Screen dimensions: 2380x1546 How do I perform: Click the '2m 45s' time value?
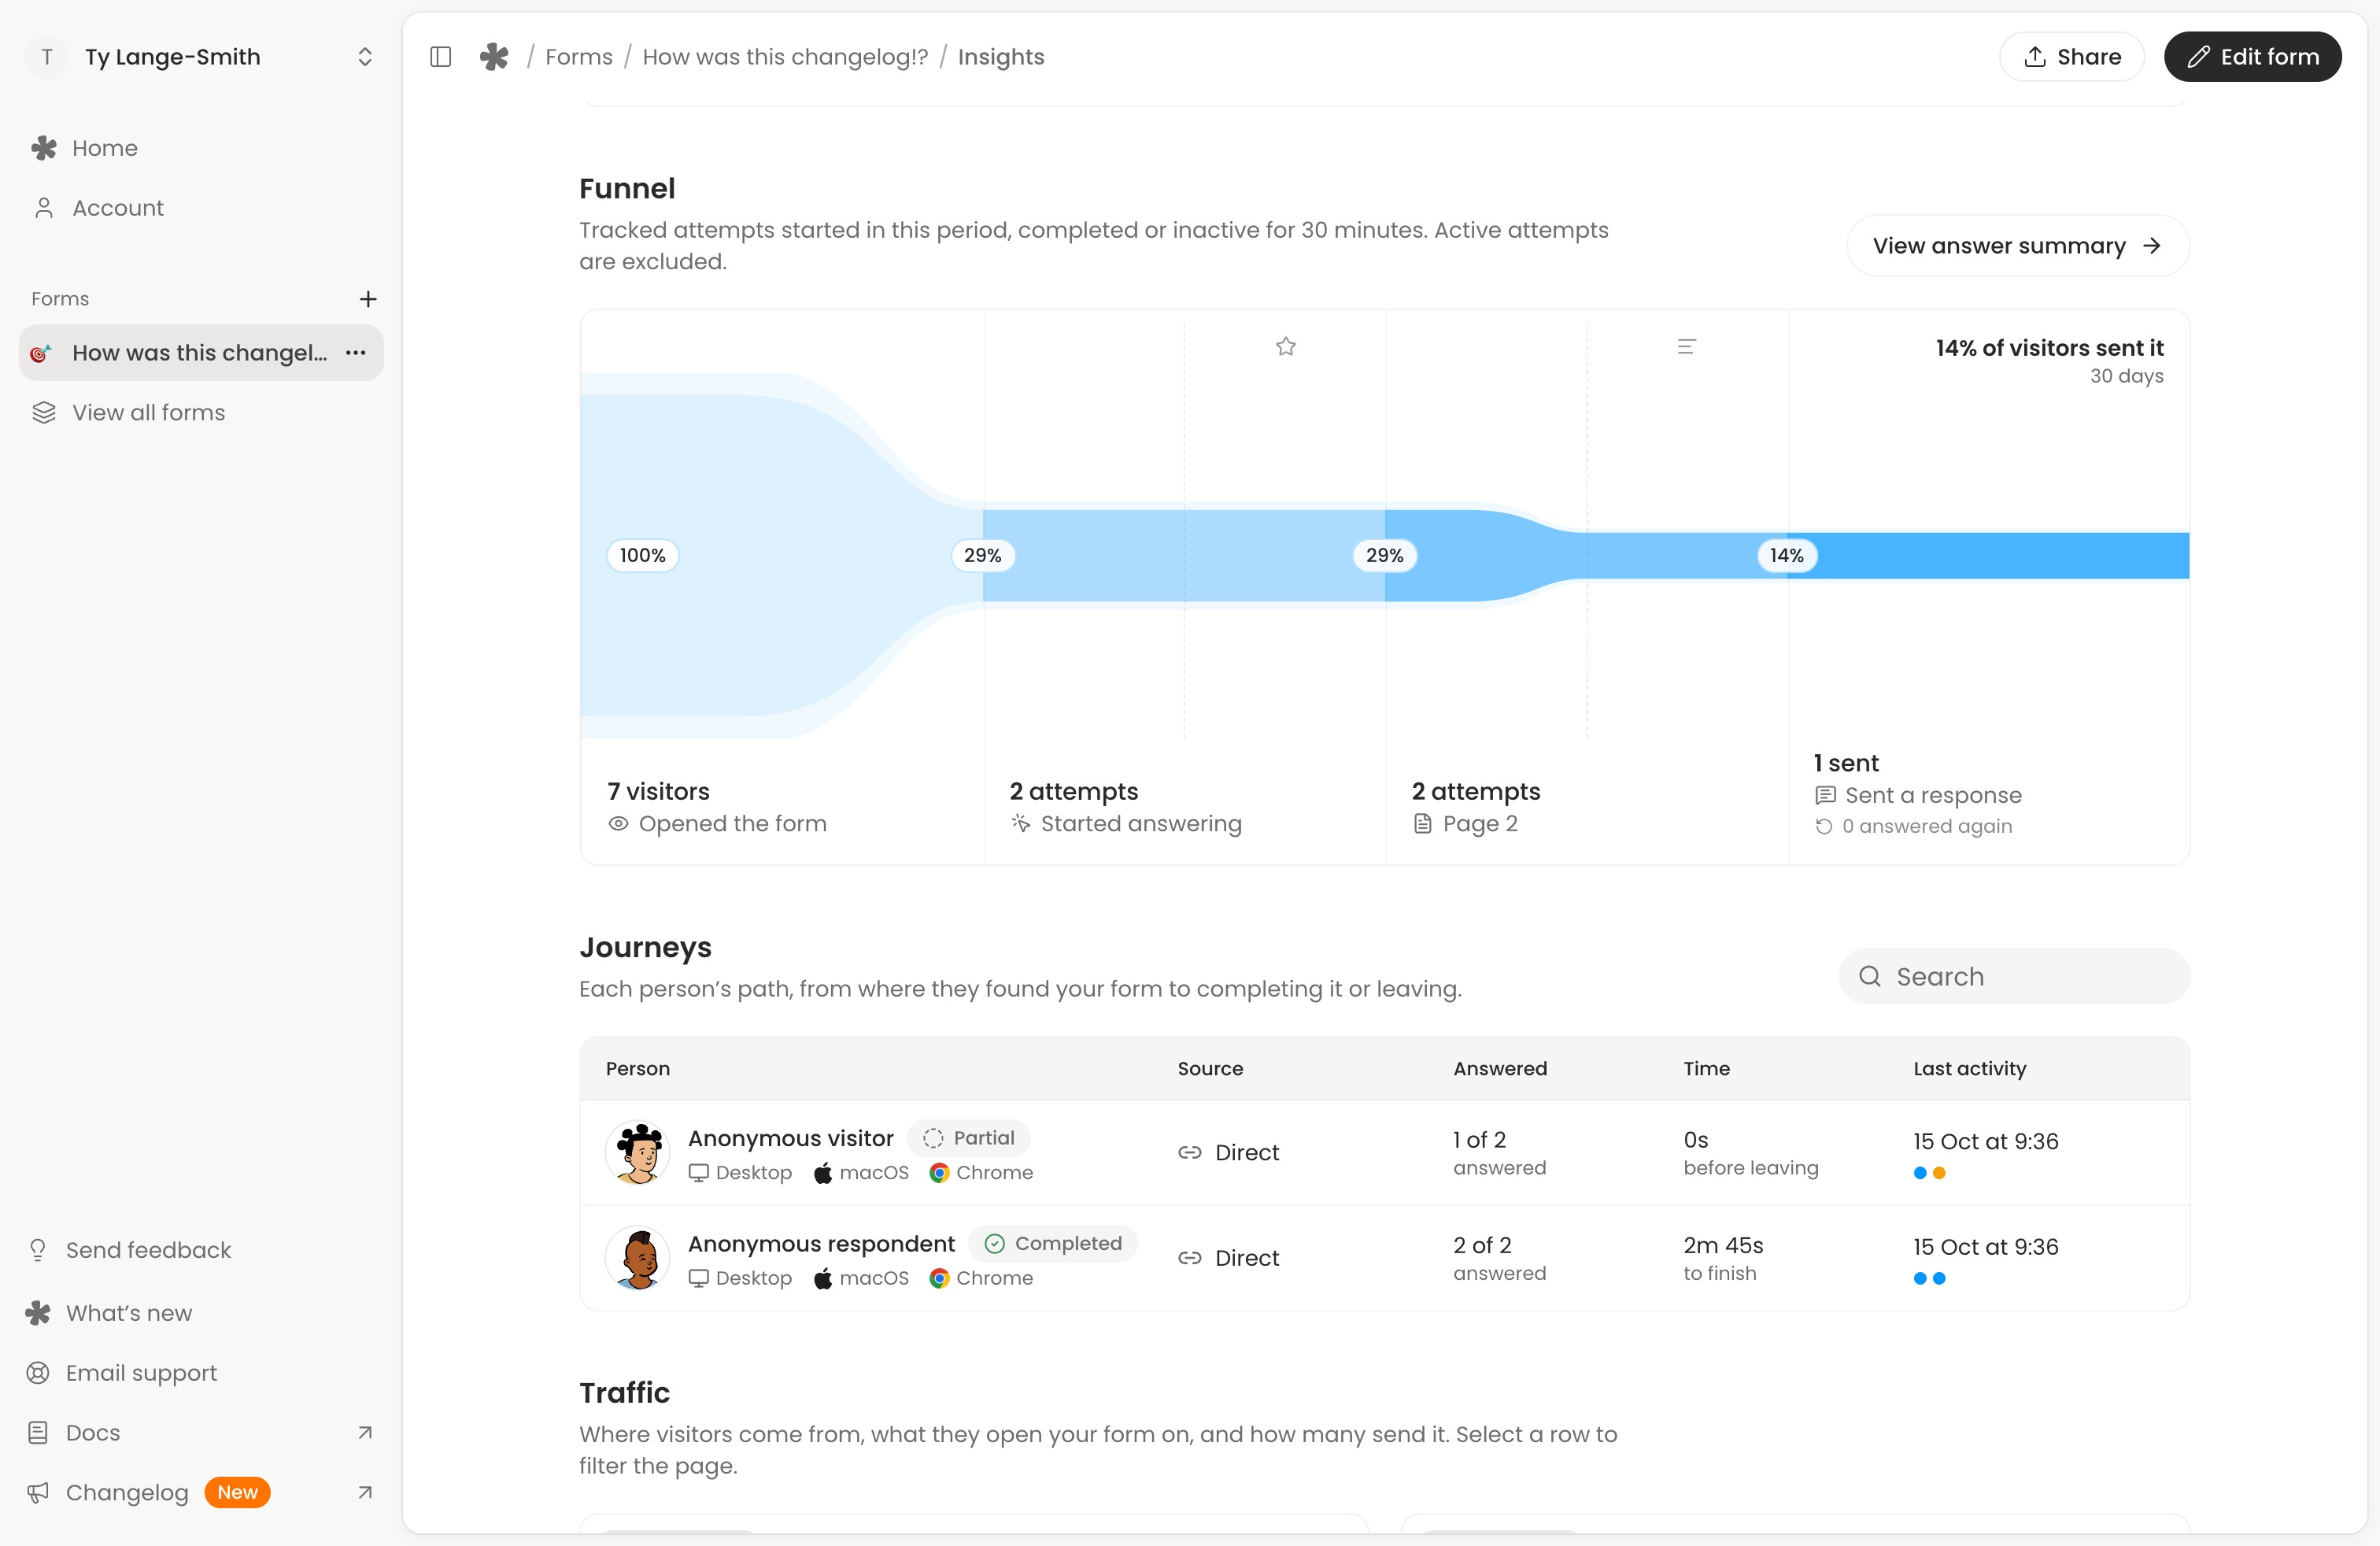tap(1723, 1245)
